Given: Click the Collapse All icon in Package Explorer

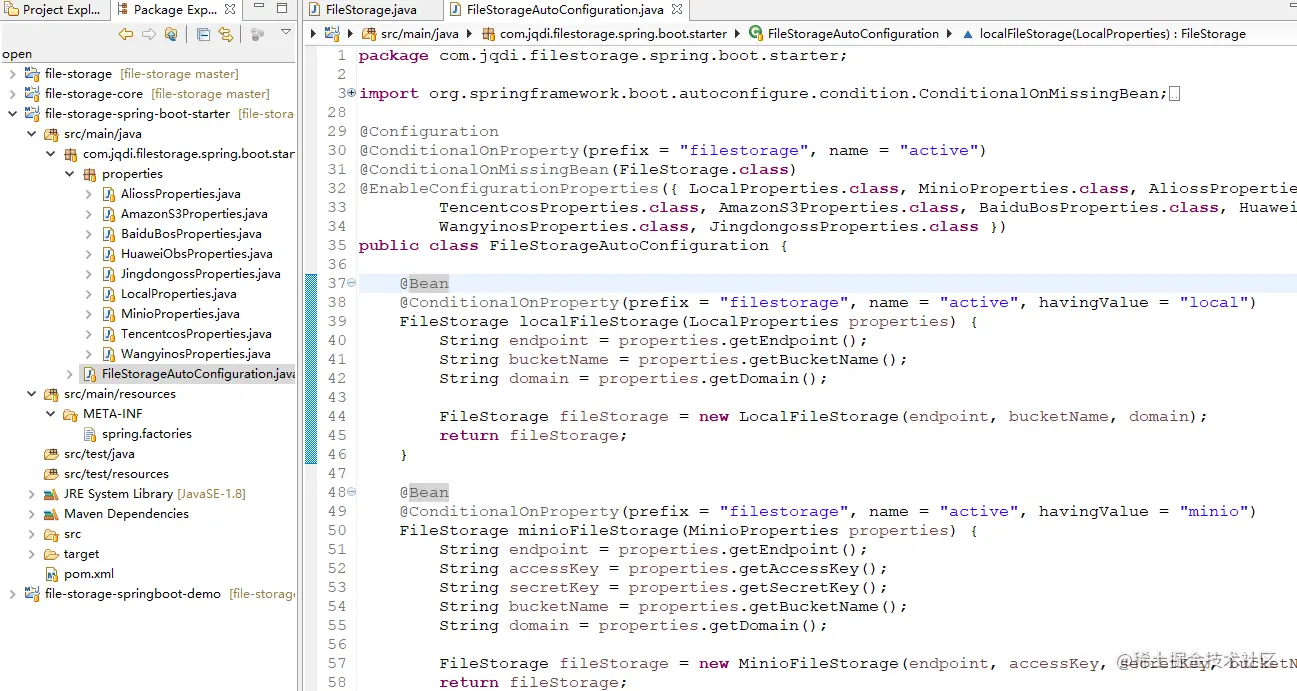Looking at the screenshot, I should point(203,34).
